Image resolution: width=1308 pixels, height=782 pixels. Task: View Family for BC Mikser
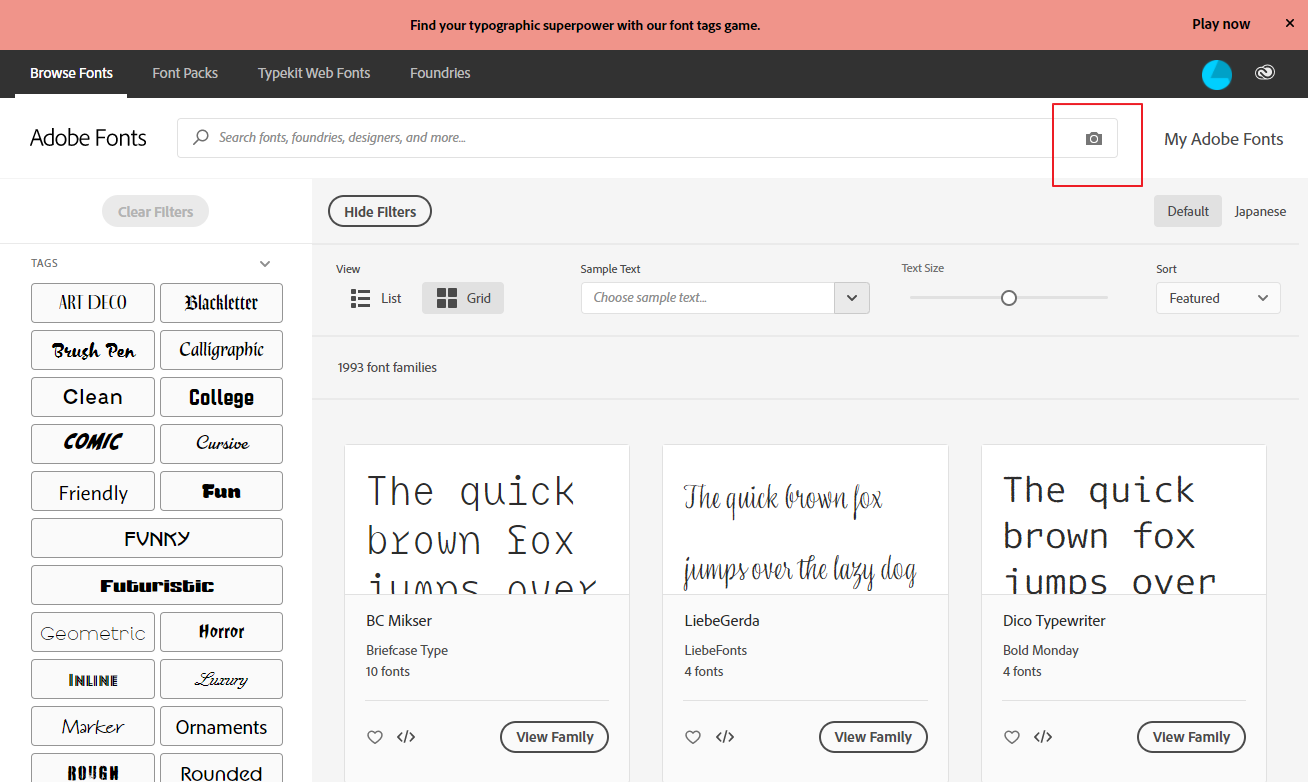554,737
